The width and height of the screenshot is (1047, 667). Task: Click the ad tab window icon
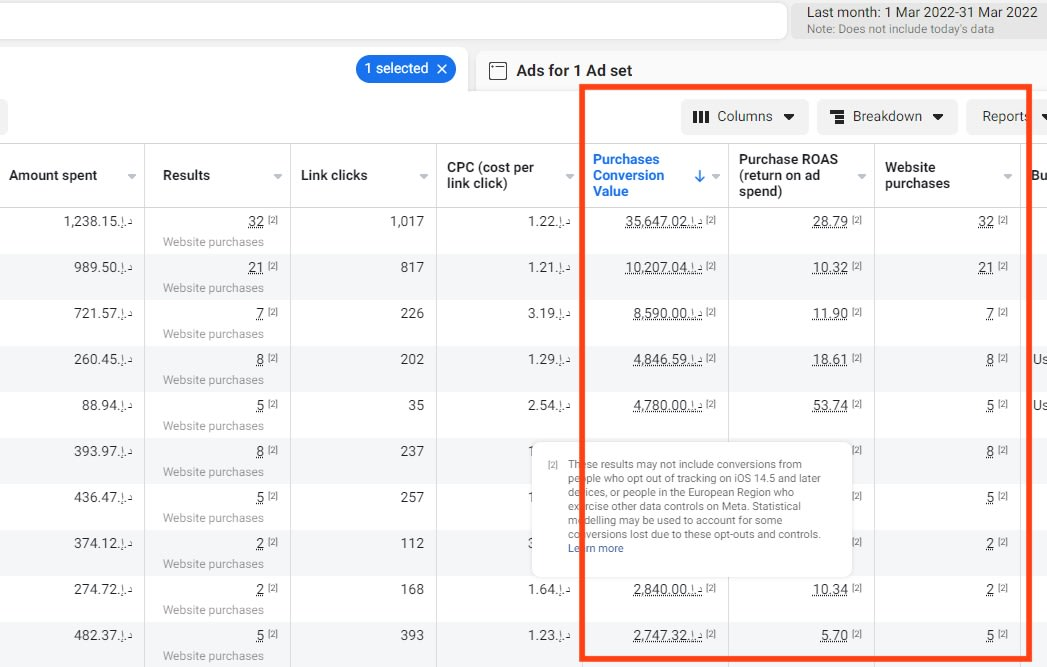497,71
